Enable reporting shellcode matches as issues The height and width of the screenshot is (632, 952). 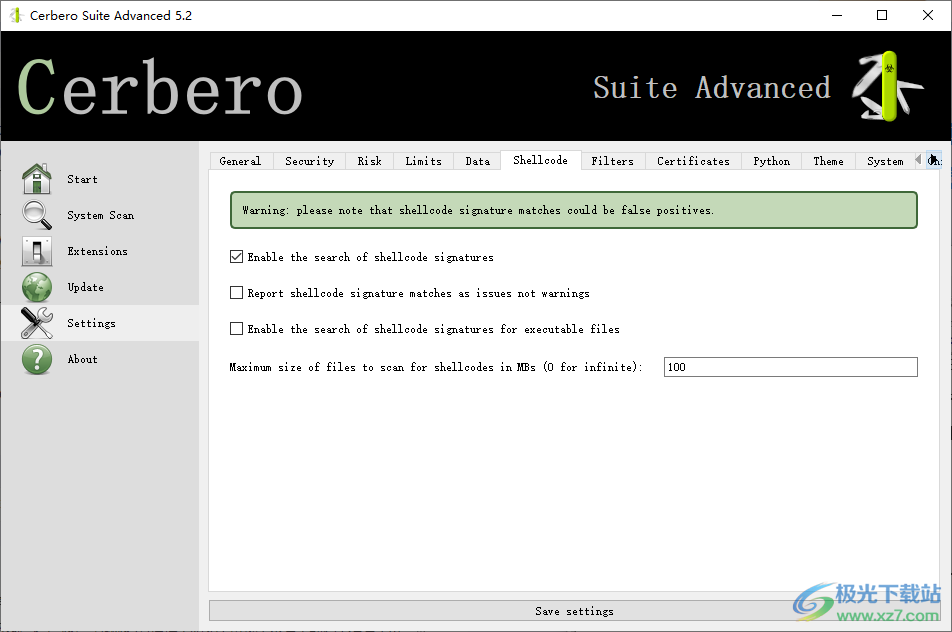(237, 293)
